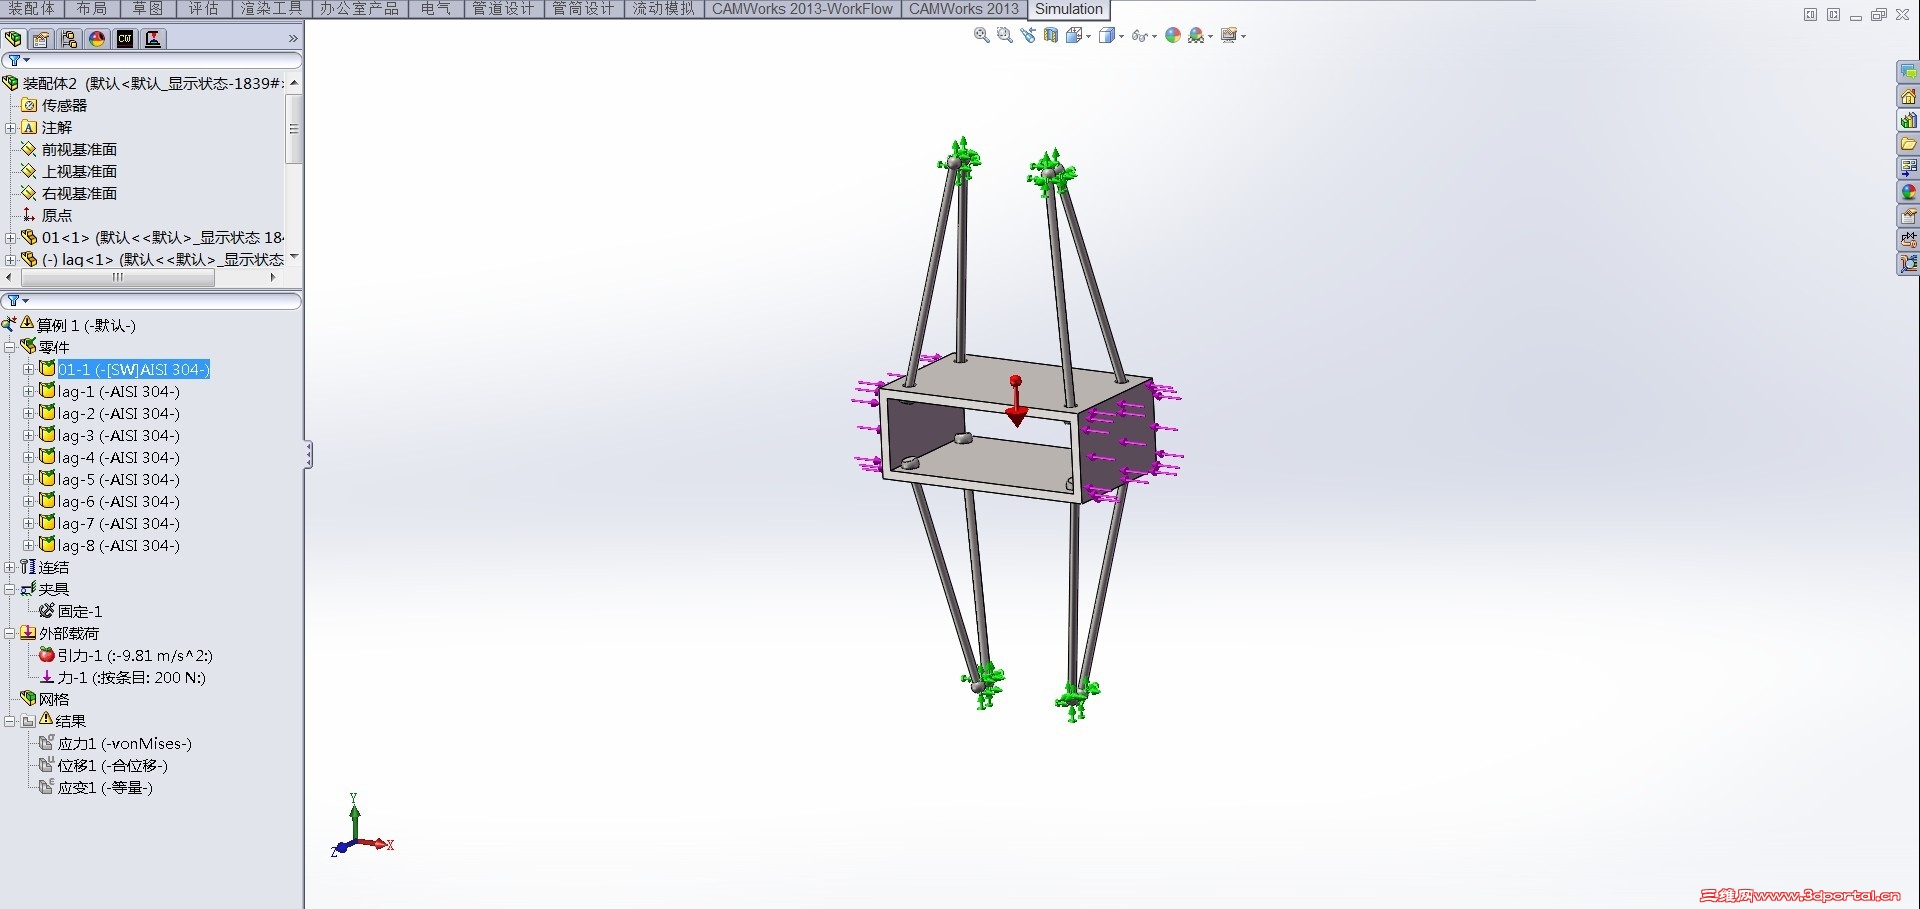Open the DisplayManager color sphere tab
Image resolution: width=1920 pixels, height=909 pixels.
coord(97,39)
